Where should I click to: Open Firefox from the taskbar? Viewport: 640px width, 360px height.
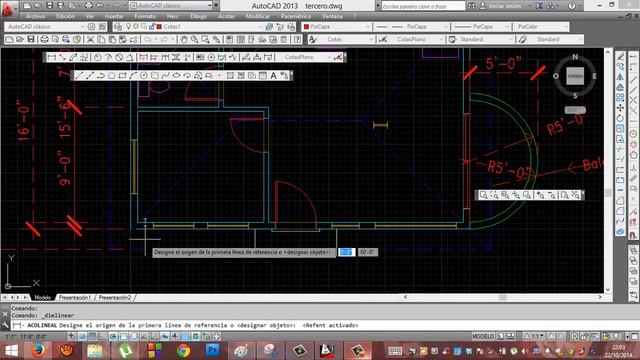tap(38, 351)
